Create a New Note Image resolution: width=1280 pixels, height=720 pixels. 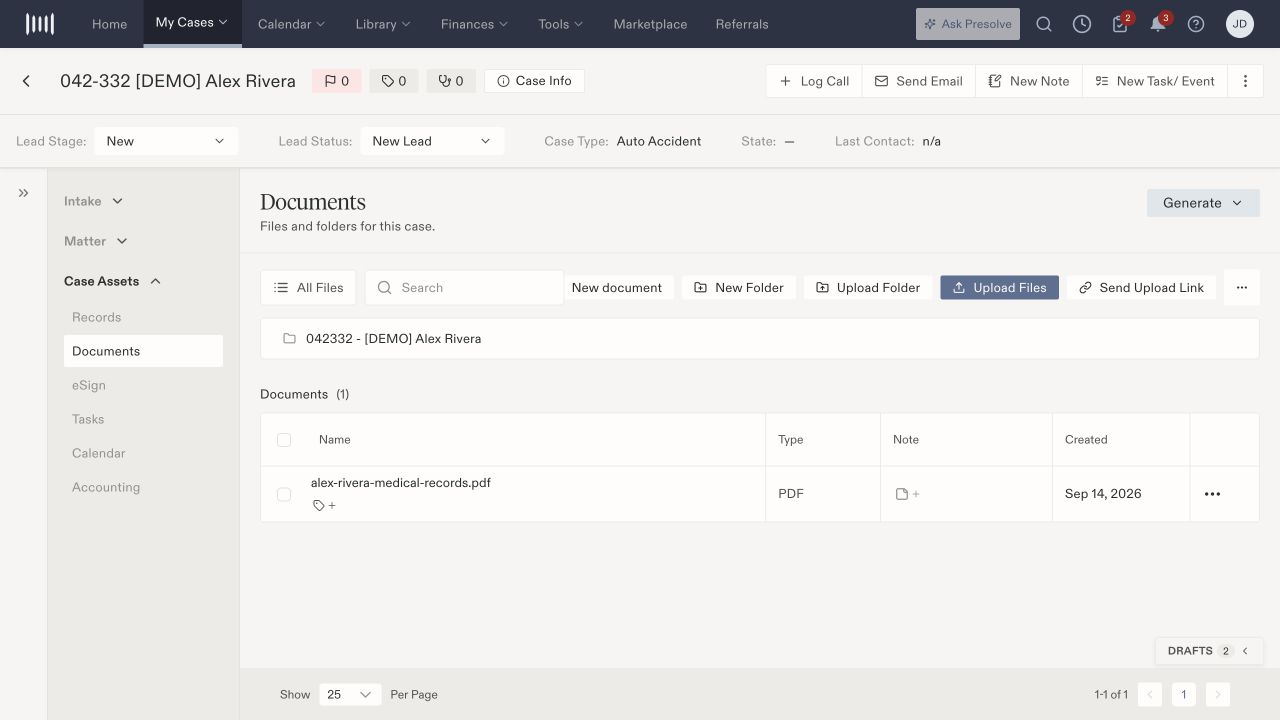coord(1029,81)
